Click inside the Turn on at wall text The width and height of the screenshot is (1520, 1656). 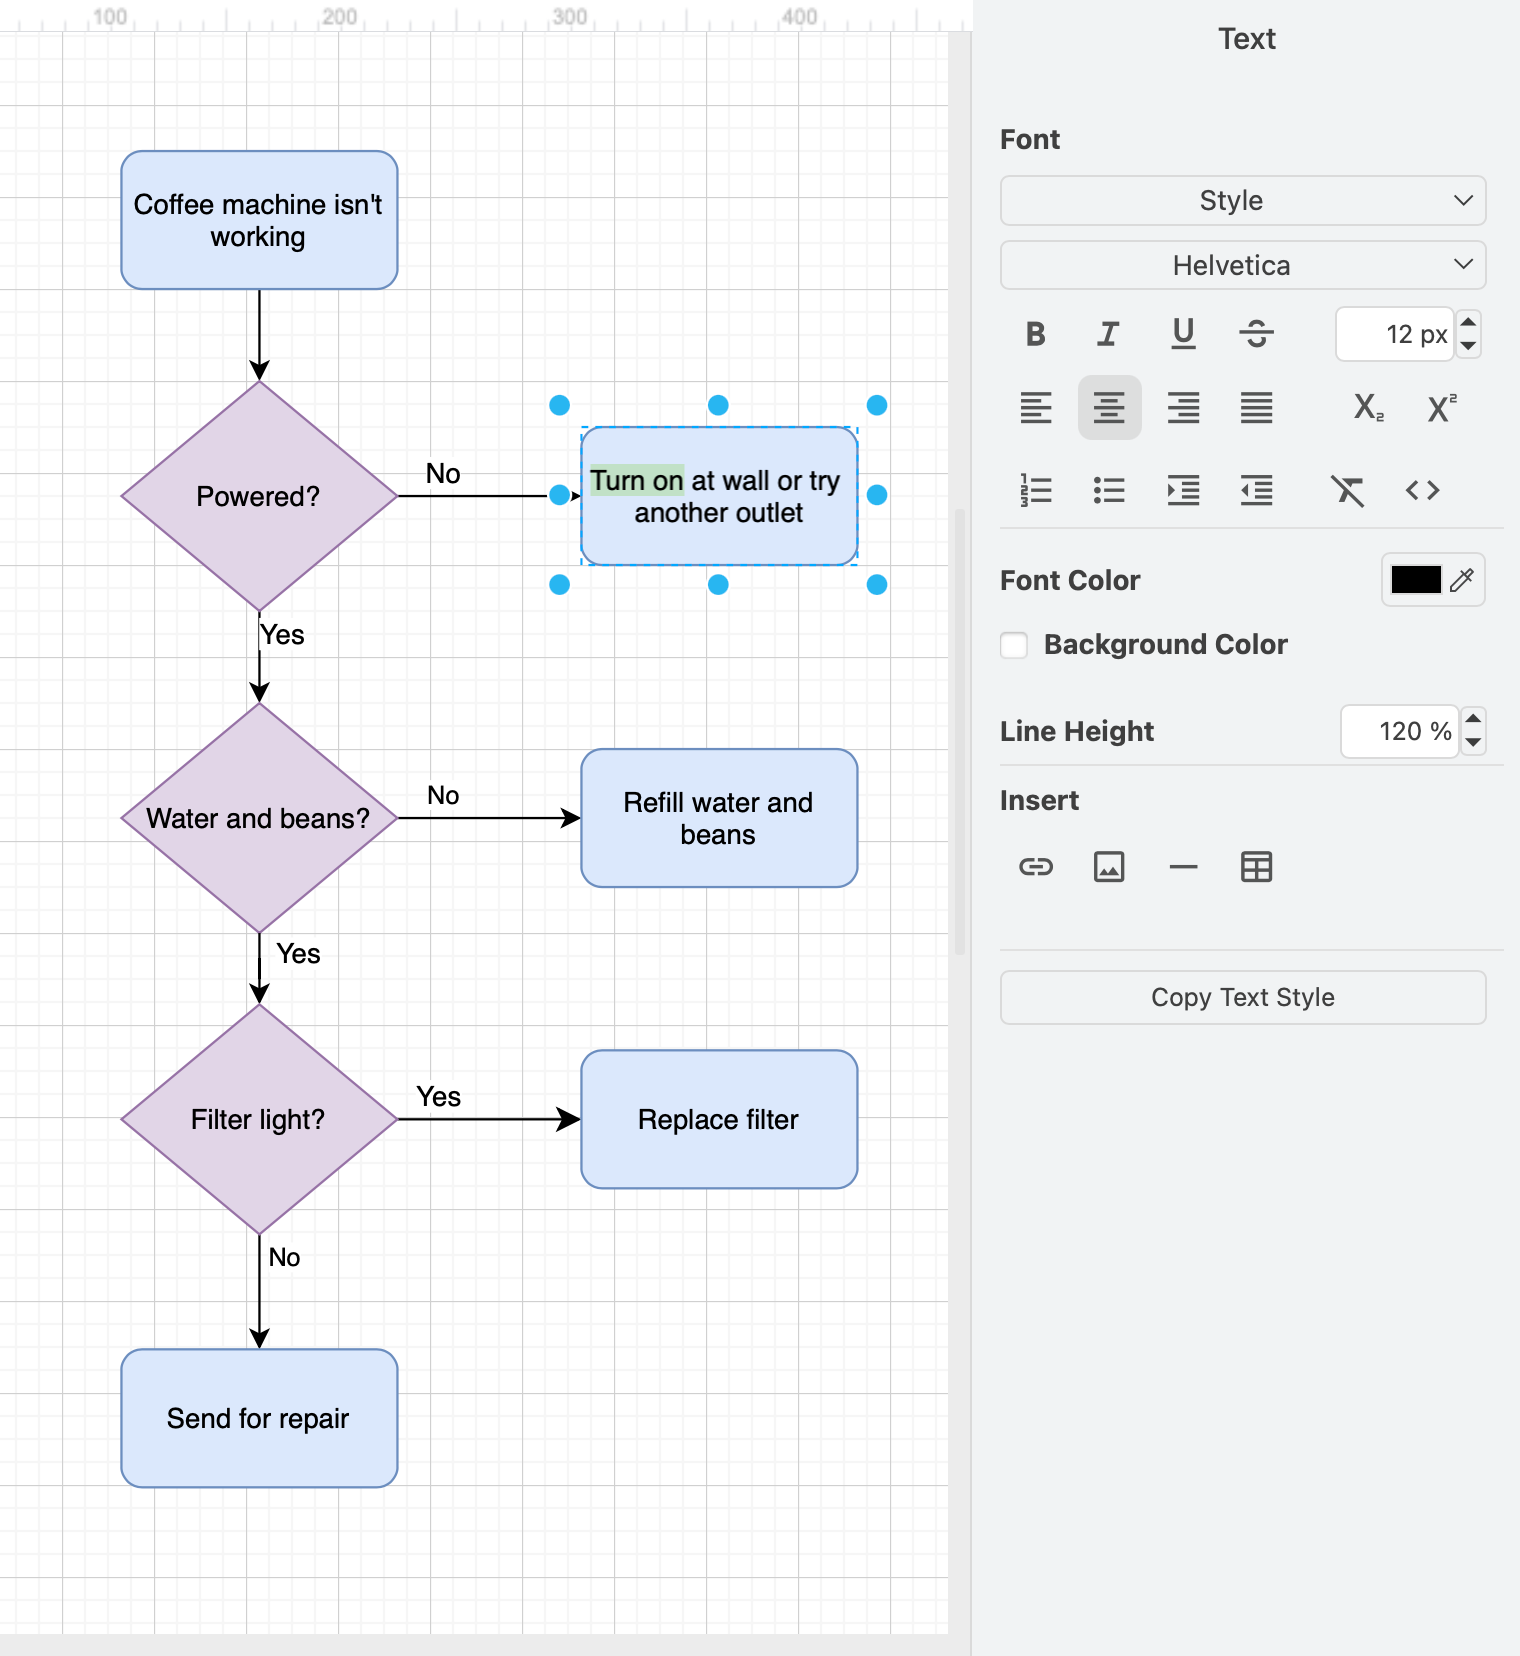pos(716,496)
